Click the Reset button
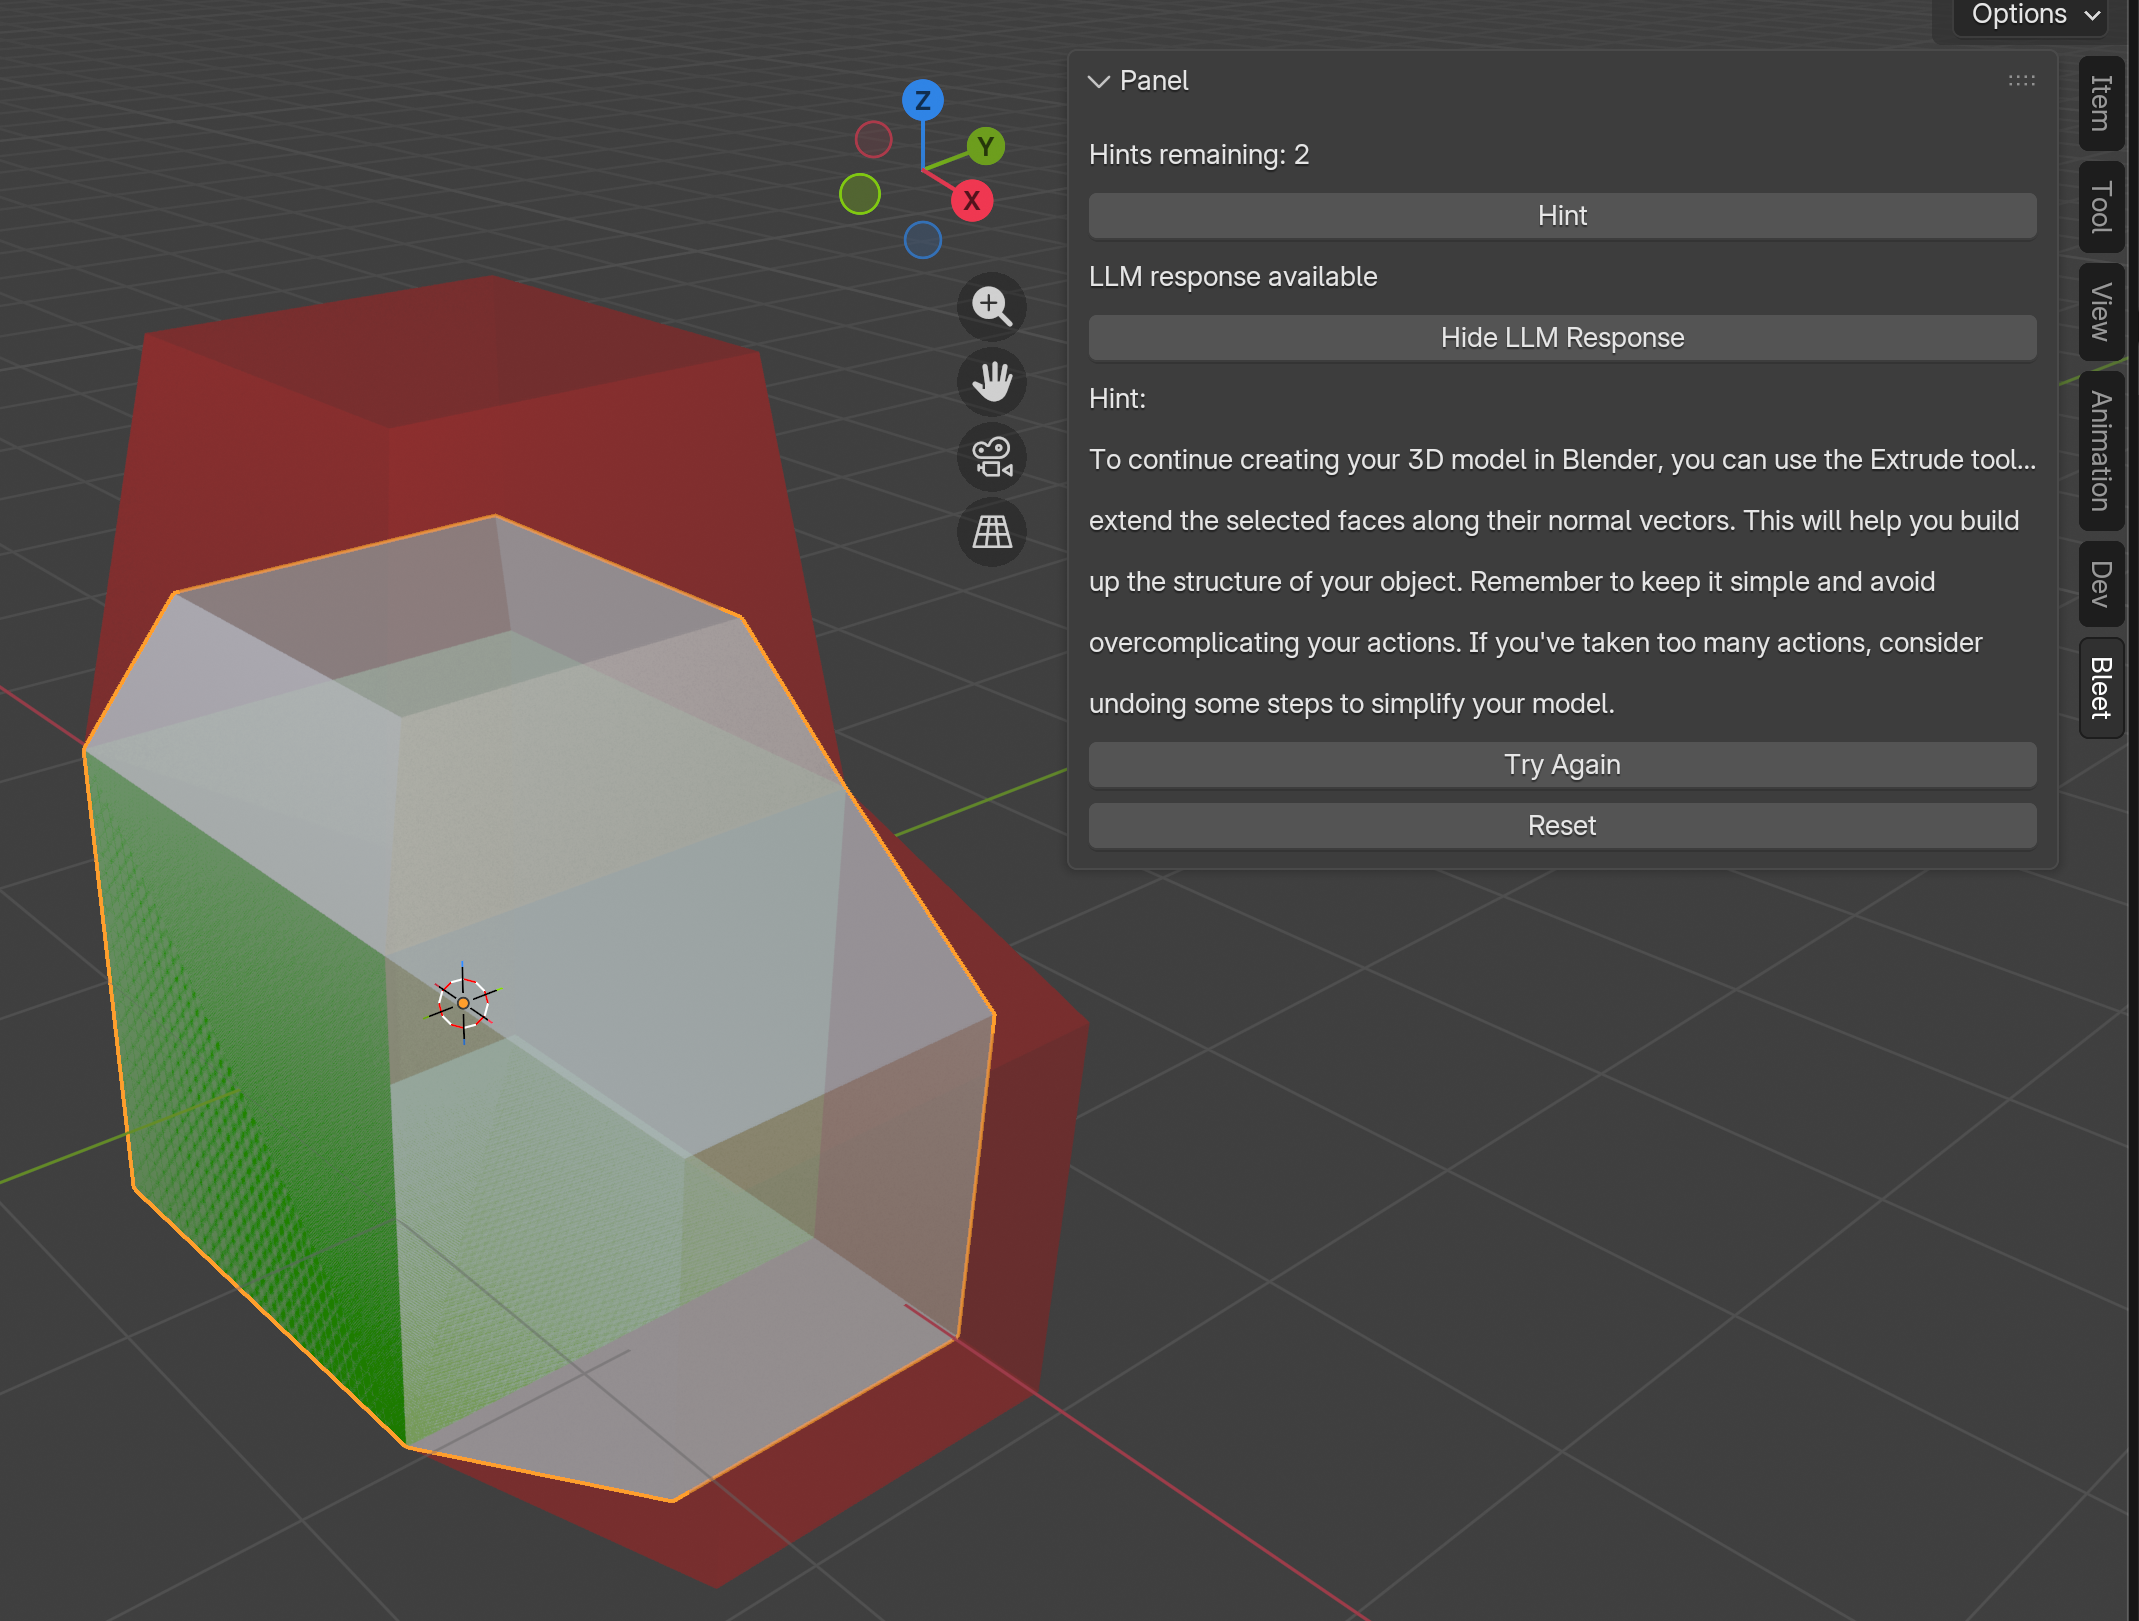The width and height of the screenshot is (2139, 1621). click(x=1561, y=826)
